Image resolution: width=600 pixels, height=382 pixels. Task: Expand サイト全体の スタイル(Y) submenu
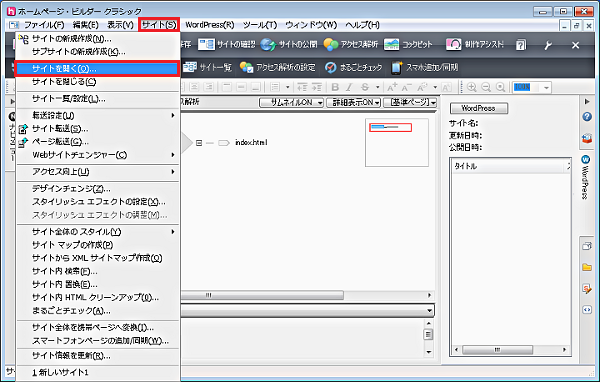pos(97,232)
